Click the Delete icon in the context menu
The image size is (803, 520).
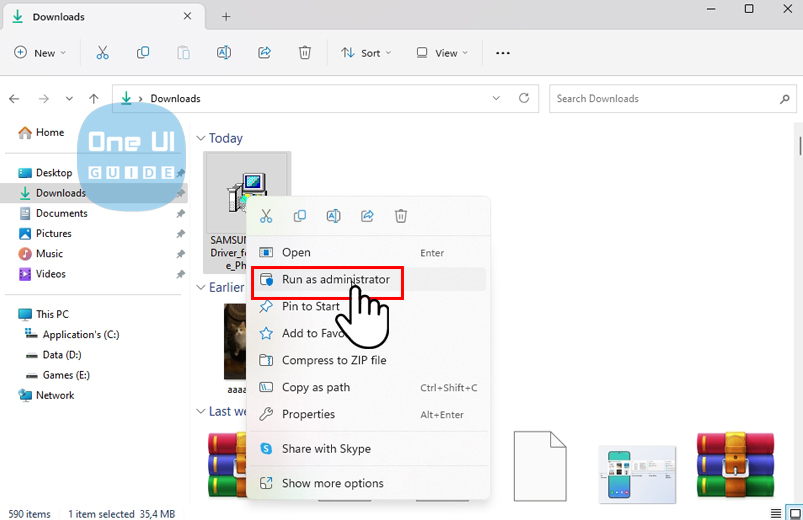coord(401,216)
